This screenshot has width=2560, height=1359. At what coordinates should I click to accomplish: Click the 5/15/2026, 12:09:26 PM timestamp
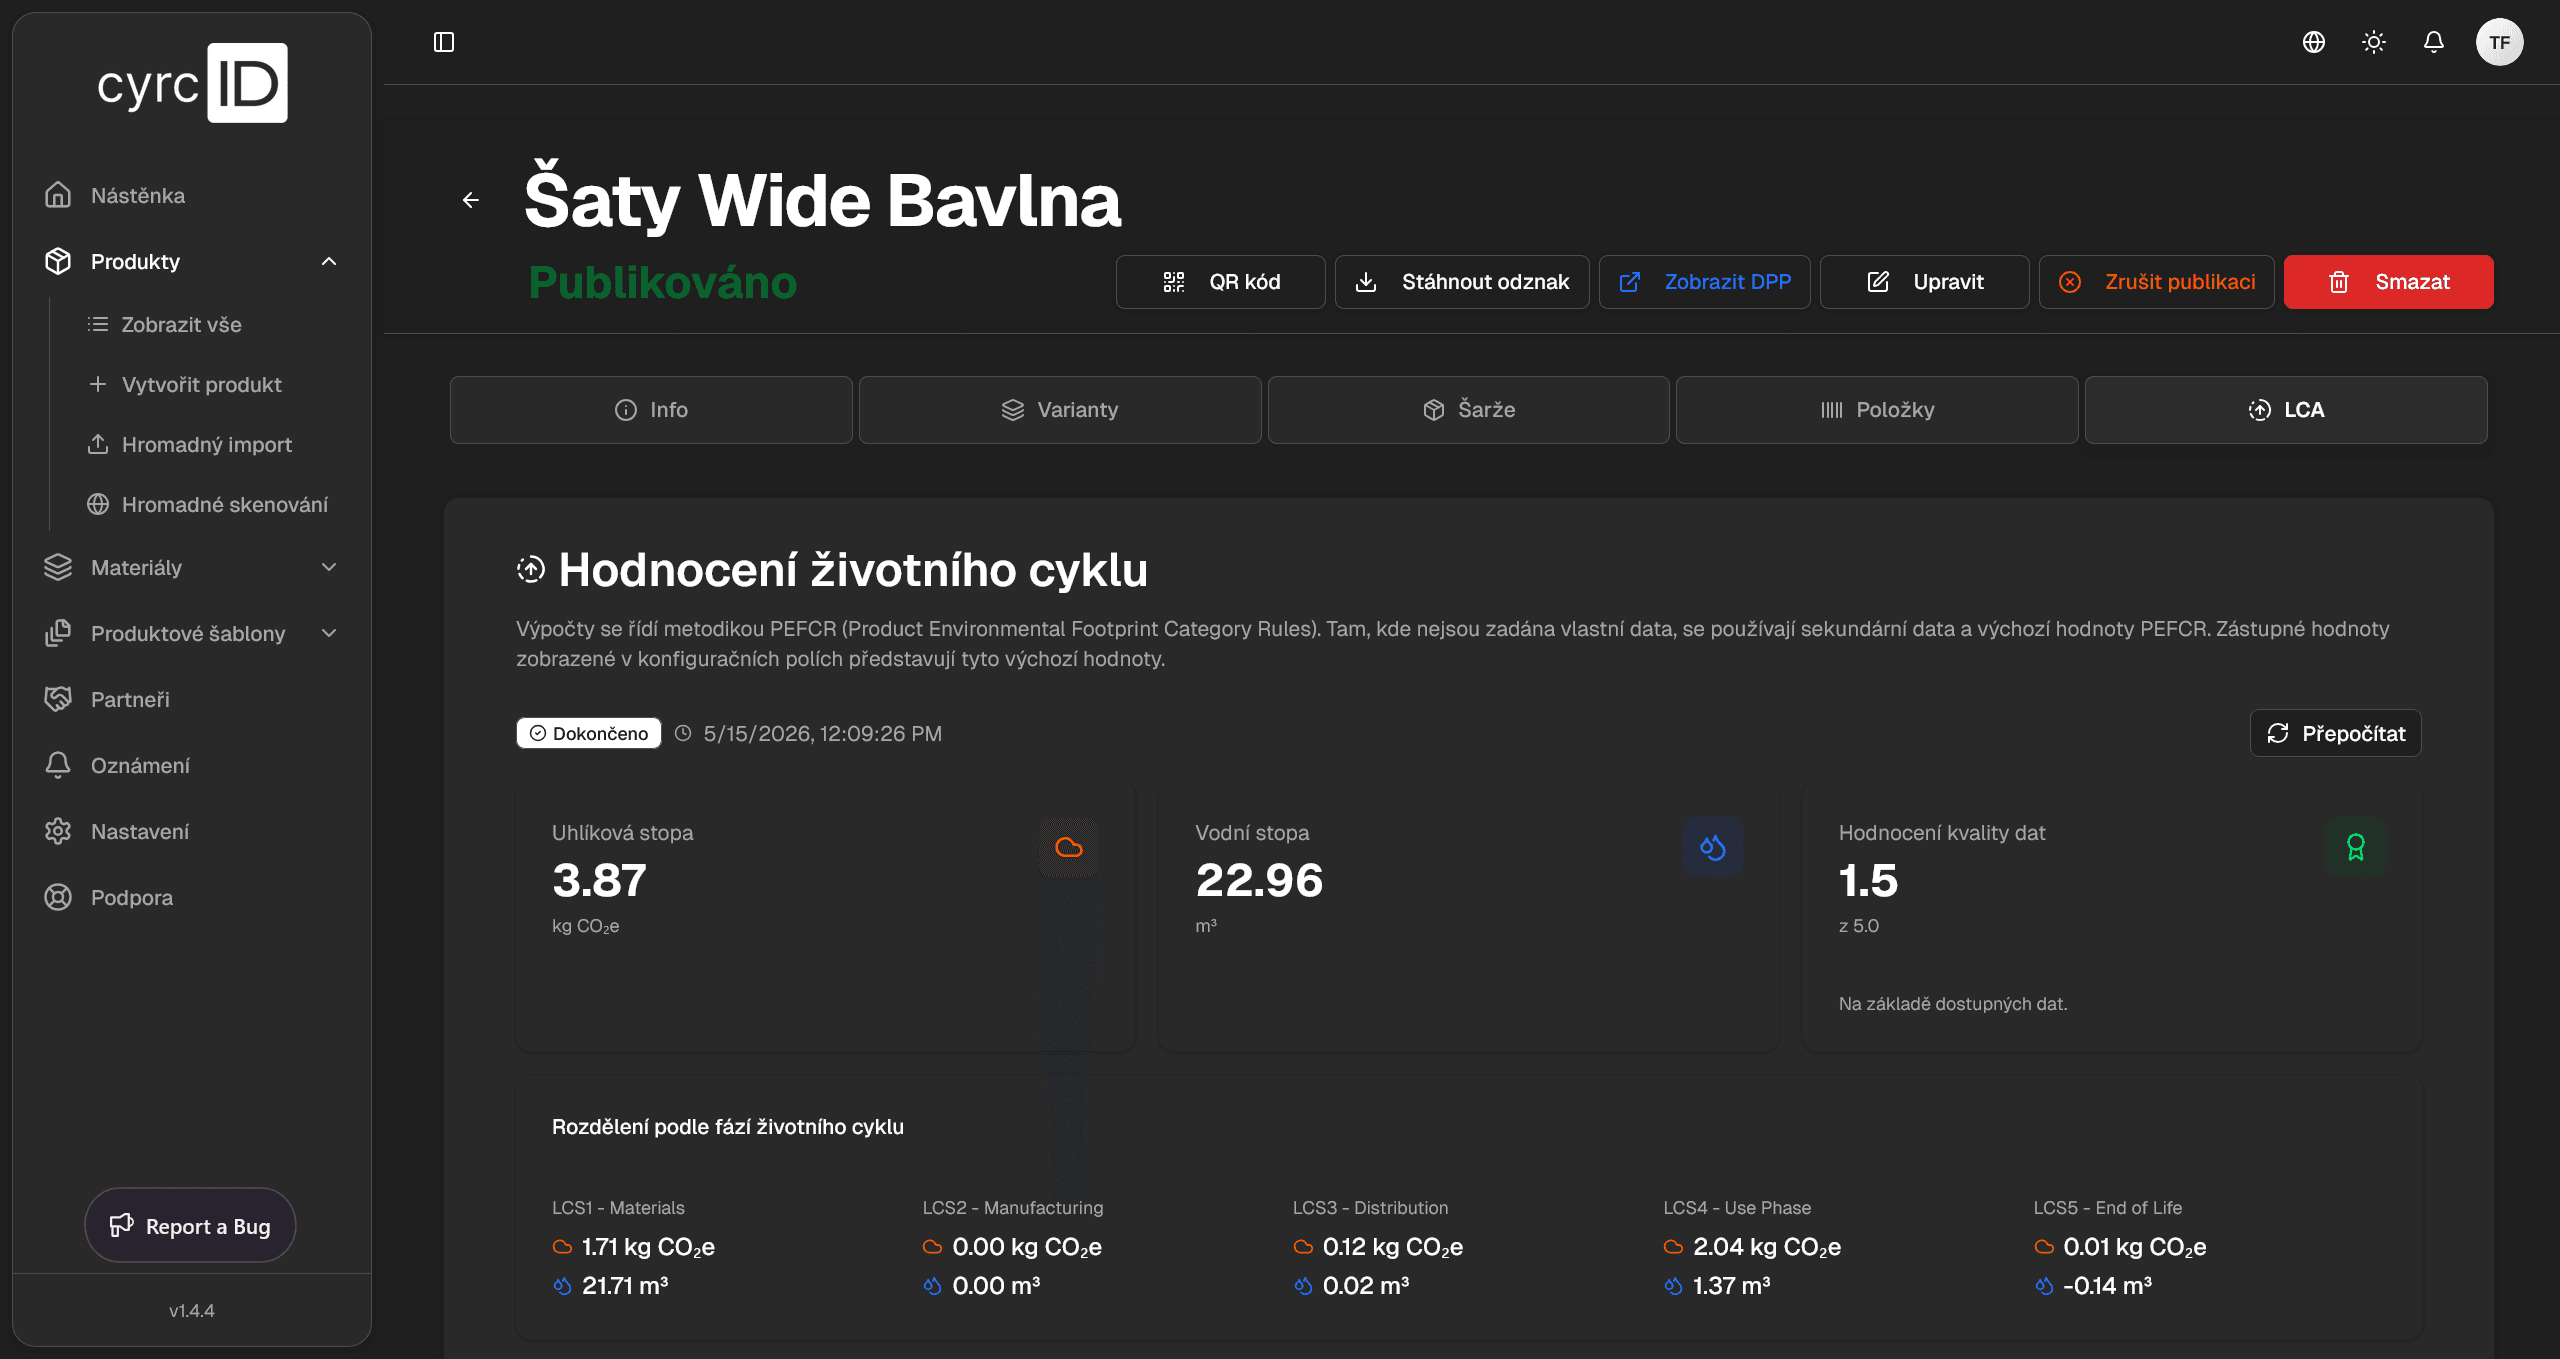click(823, 733)
